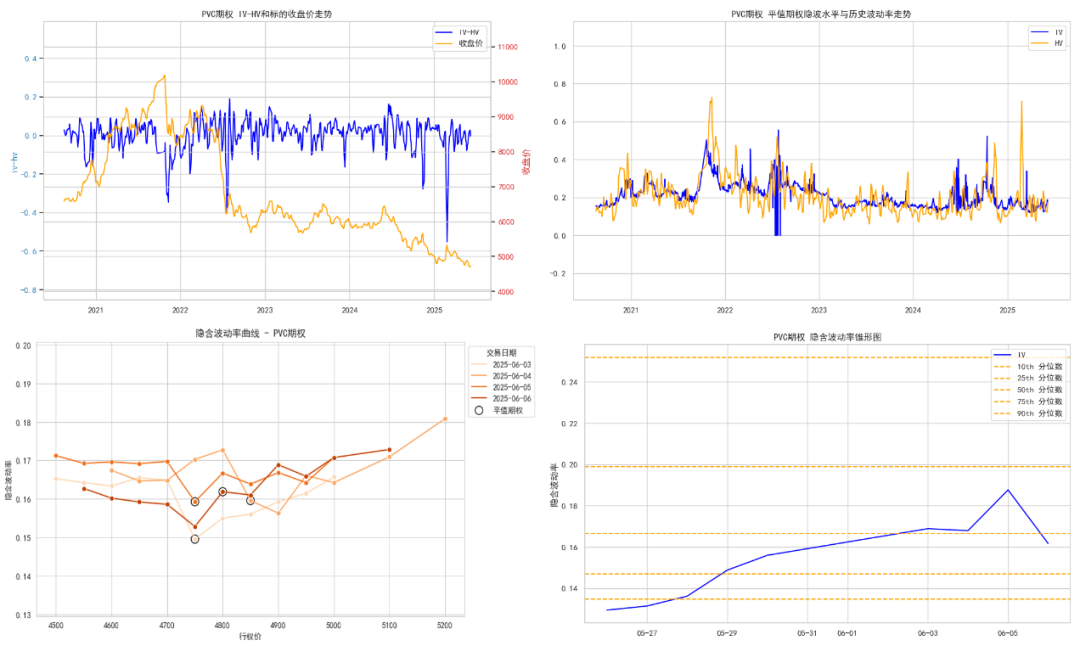Select the 75th 分位数 legend entry
1080x646 pixels.
[1028, 402]
